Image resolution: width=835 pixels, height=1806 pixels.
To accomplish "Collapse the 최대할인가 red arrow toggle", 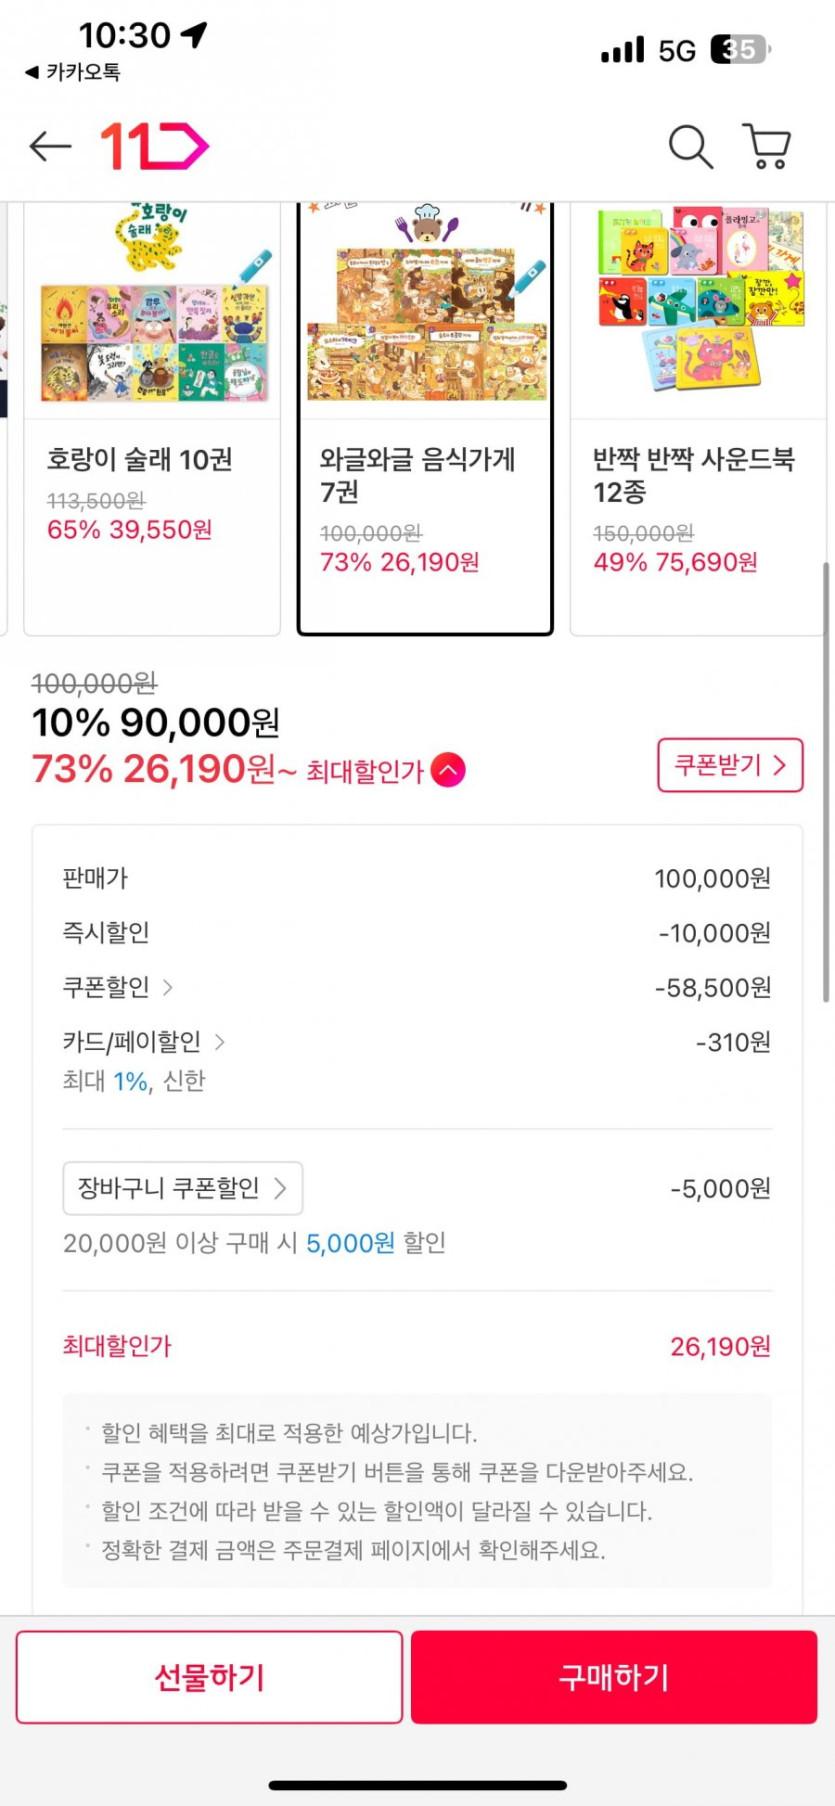I will [448, 770].
